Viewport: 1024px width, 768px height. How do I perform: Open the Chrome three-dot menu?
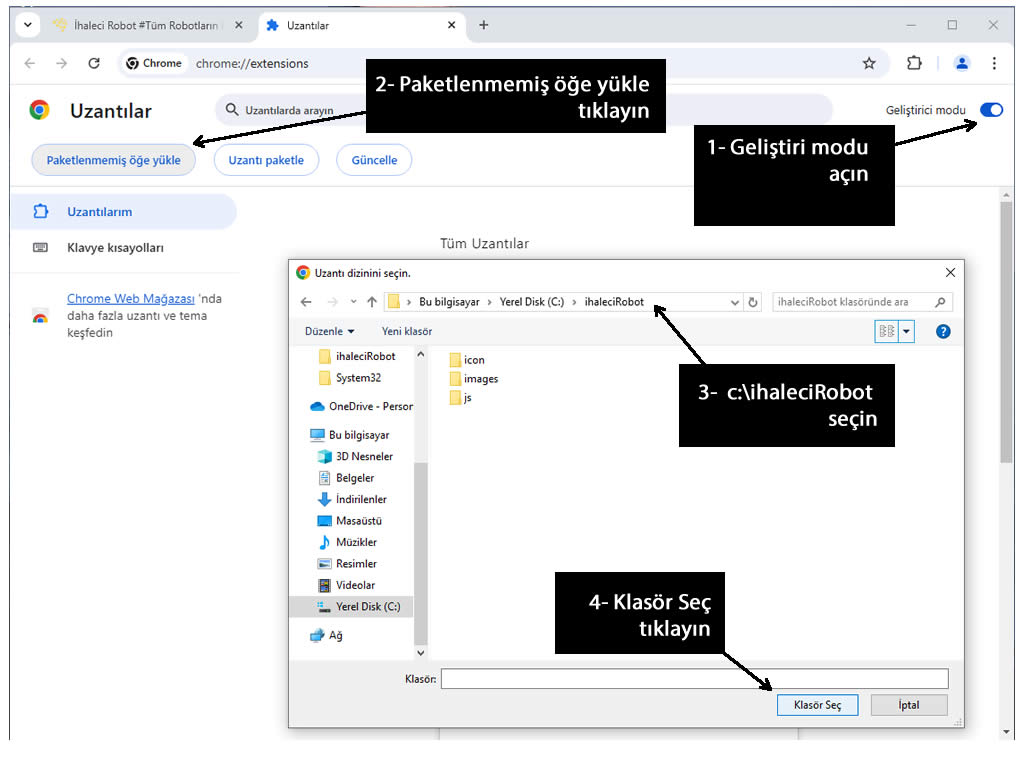click(994, 63)
